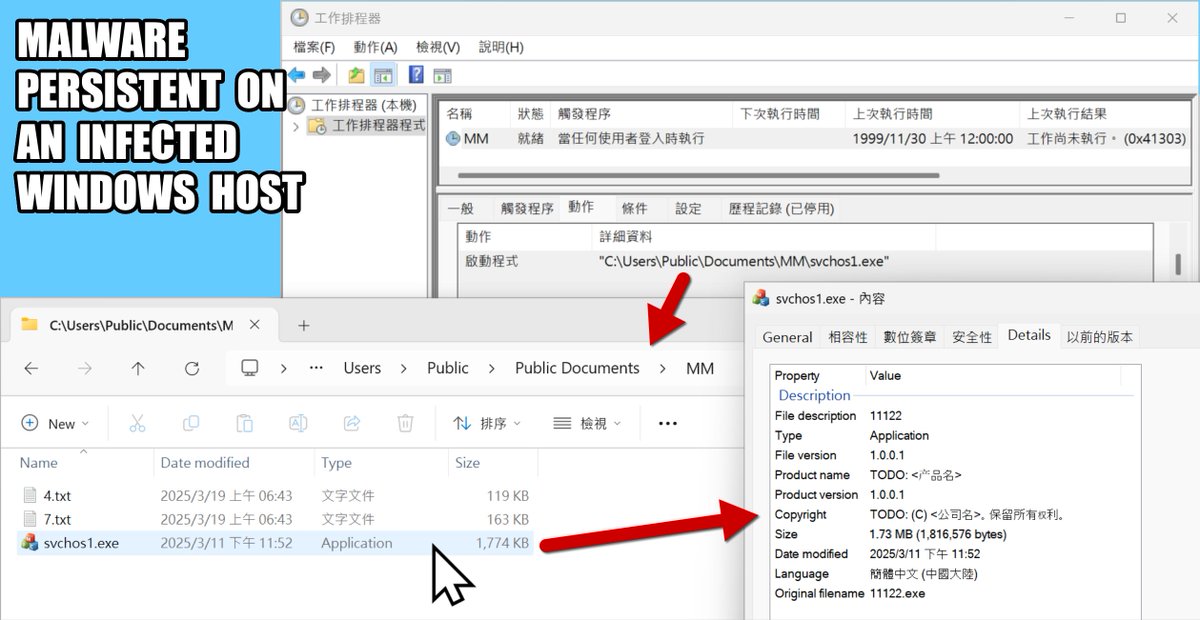Switch to the 歷程記錄 (已停用) tab
Screen dimensions: 1200x620
781,209
